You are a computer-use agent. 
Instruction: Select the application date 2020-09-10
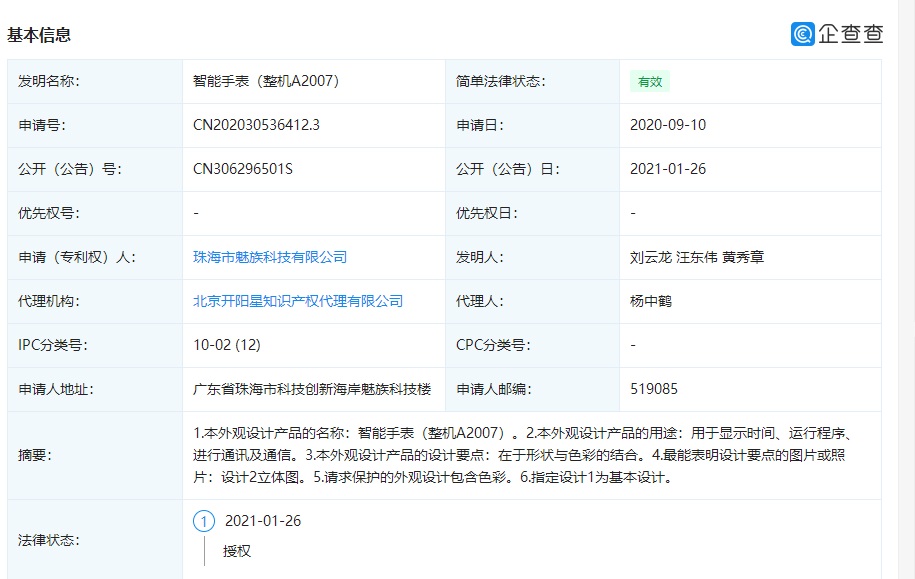click(668, 125)
